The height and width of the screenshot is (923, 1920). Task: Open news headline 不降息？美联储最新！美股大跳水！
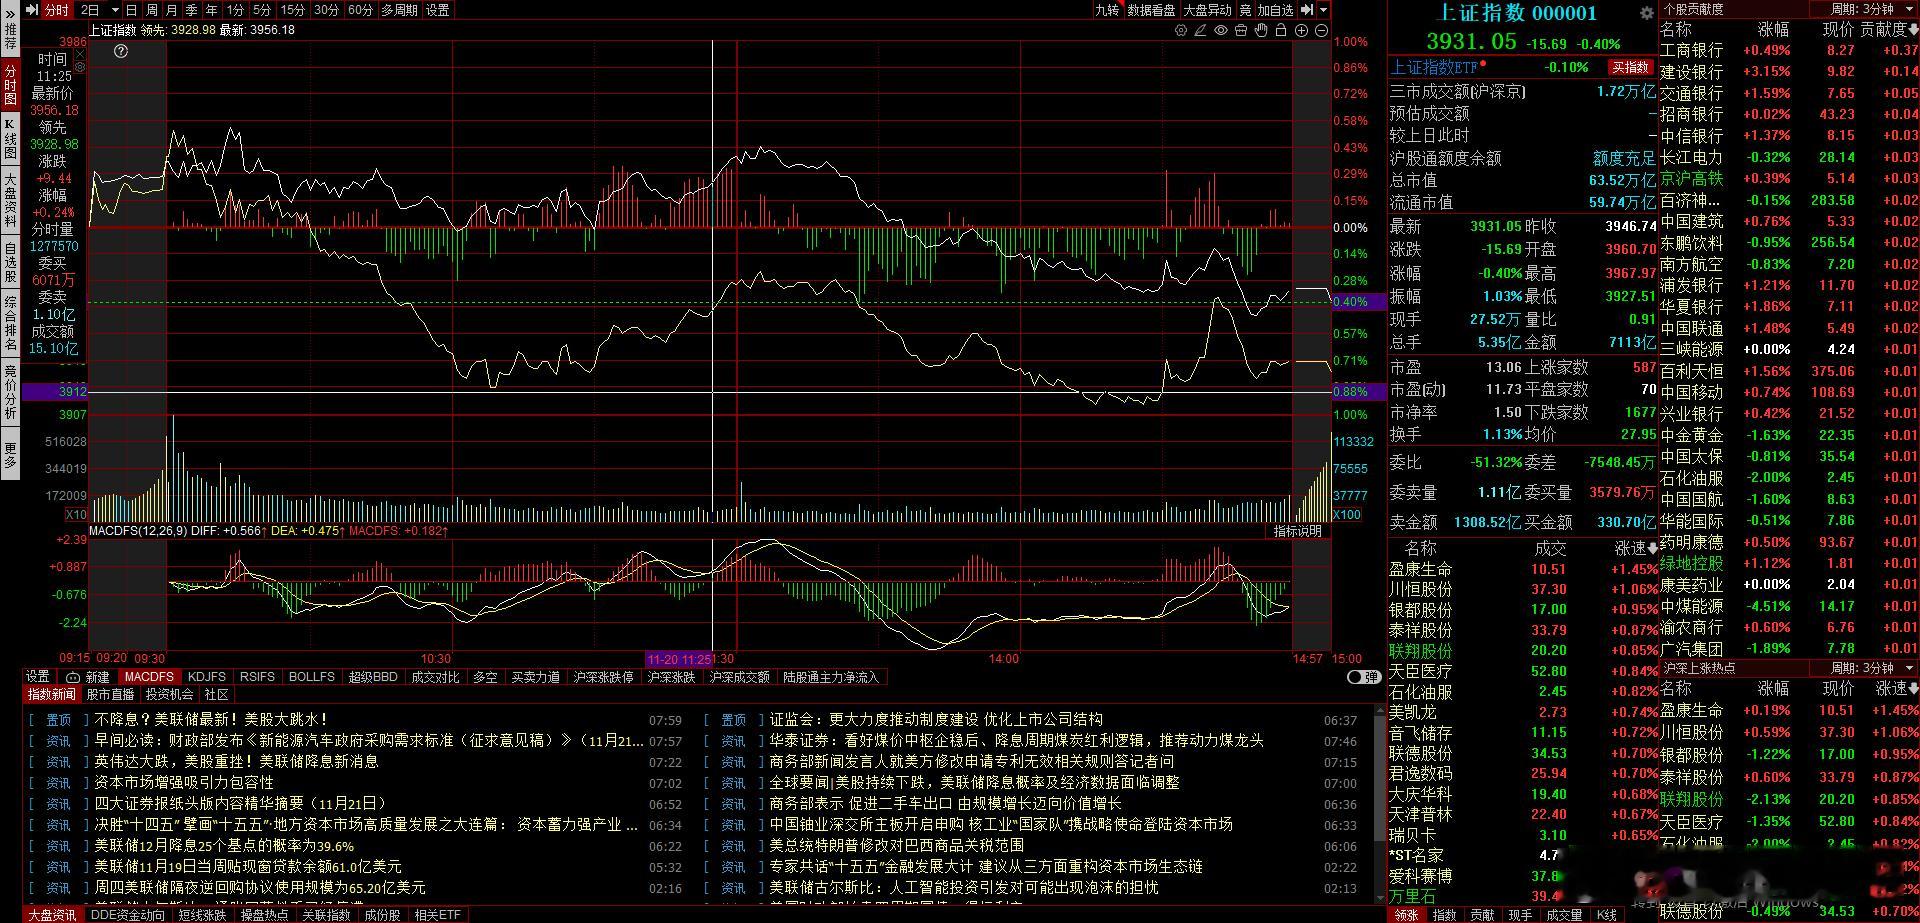pos(211,719)
